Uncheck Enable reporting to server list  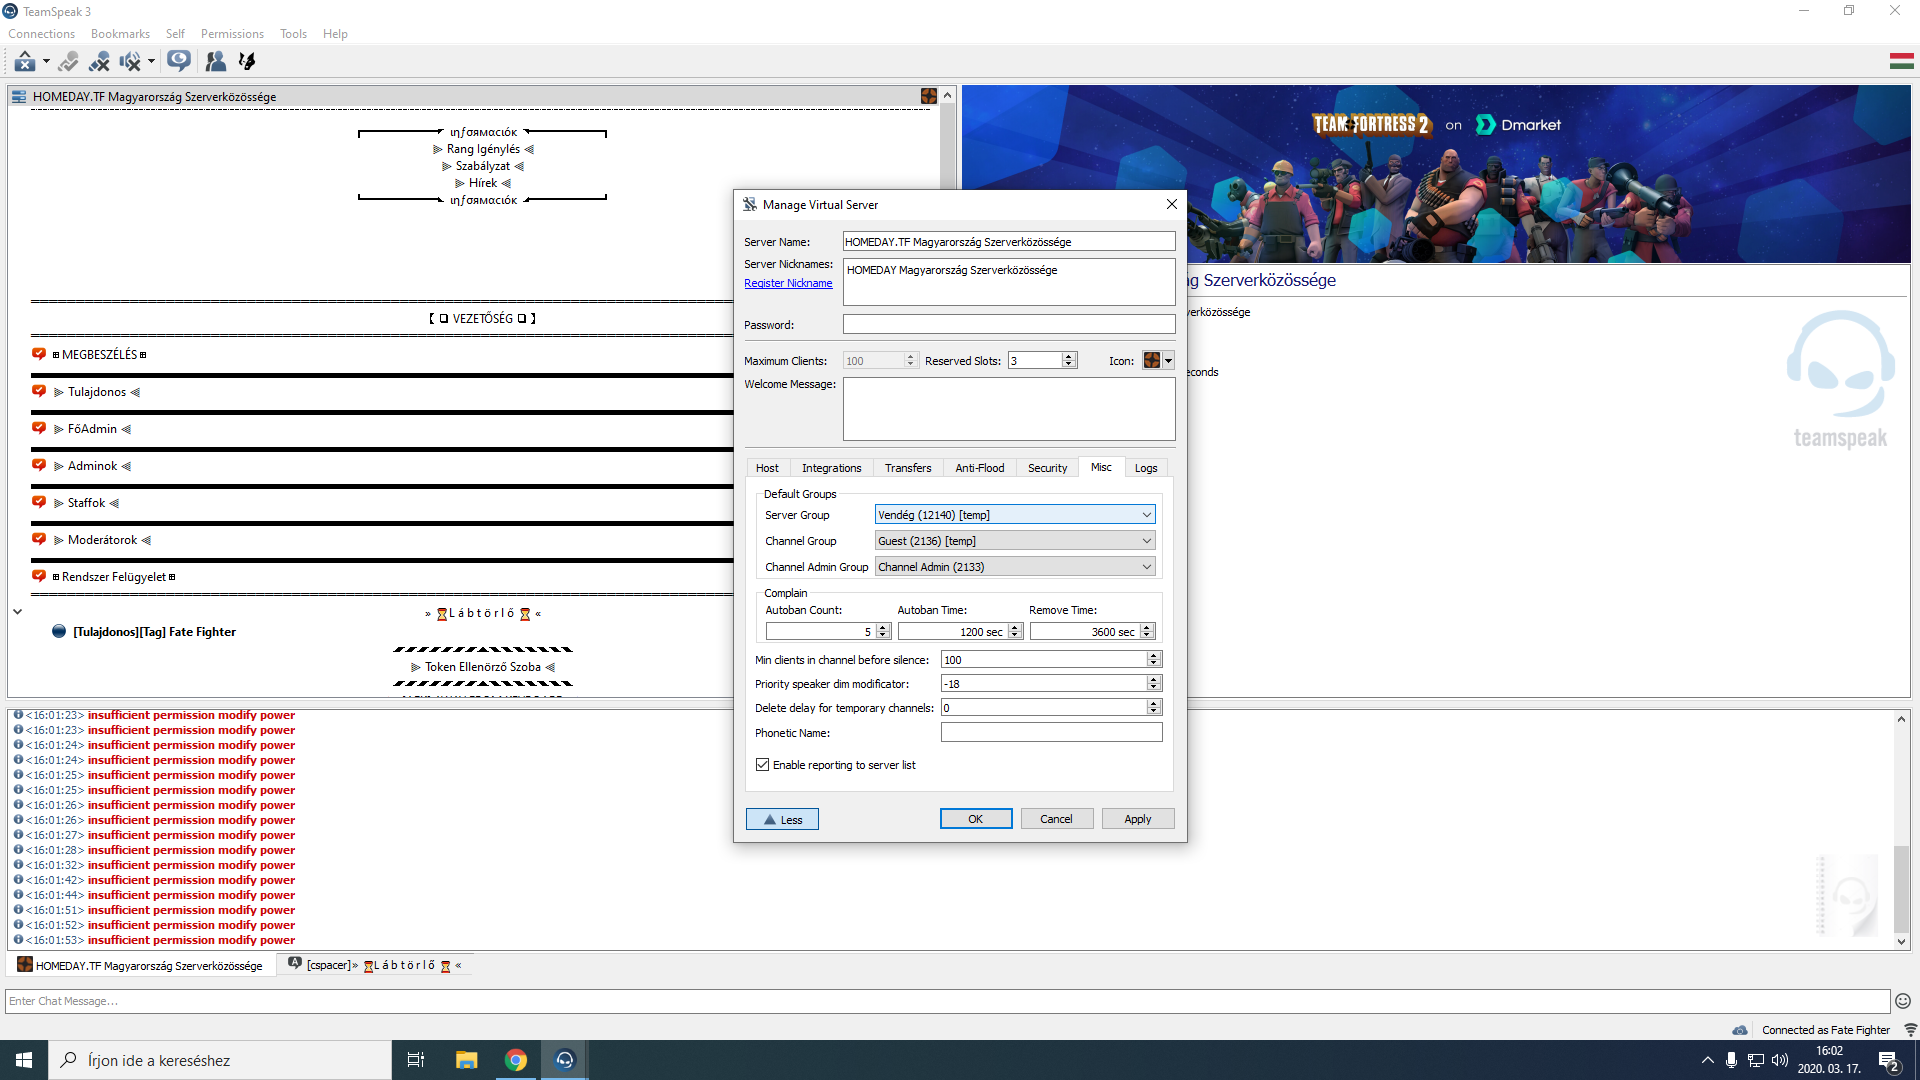[x=763, y=765]
